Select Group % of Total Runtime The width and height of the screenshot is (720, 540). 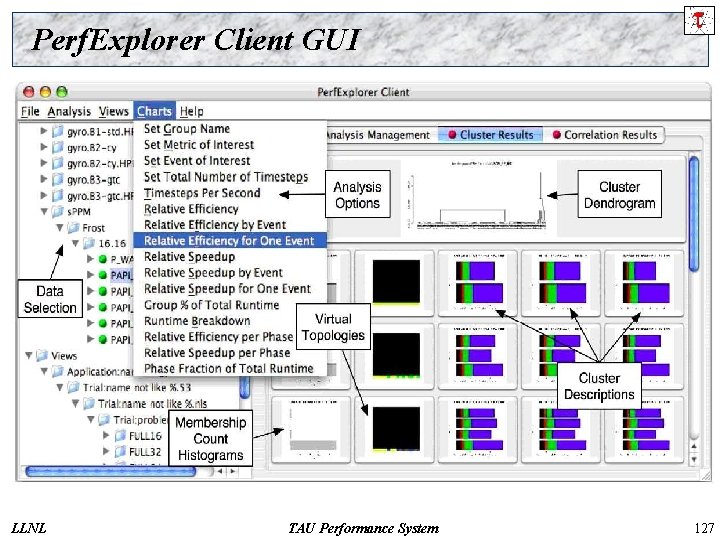[x=230, y=305]
